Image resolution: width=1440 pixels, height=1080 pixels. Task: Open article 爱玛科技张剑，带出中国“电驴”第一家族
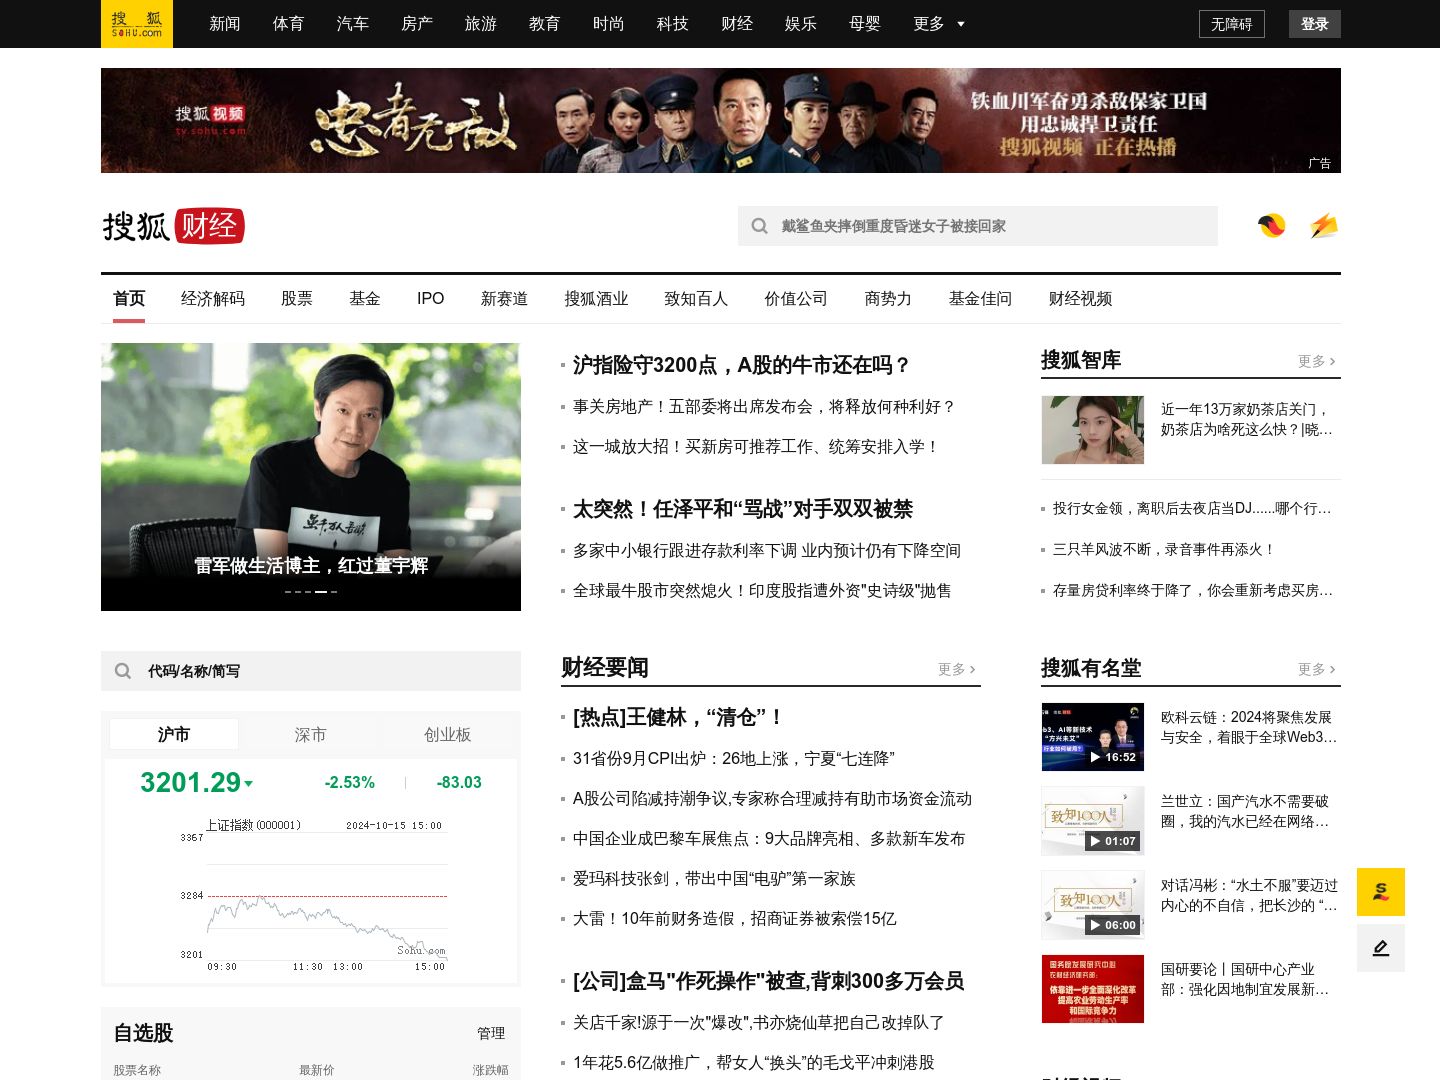714,879
